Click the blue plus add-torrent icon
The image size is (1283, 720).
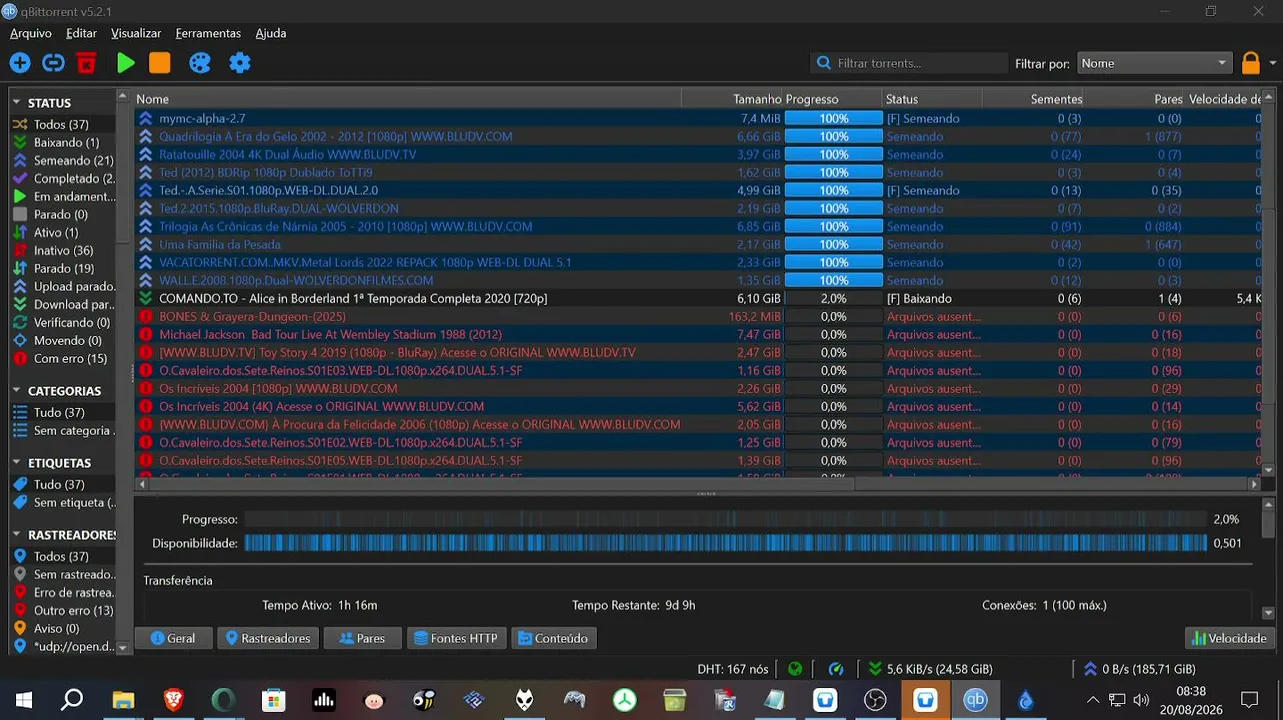[20, 63]
